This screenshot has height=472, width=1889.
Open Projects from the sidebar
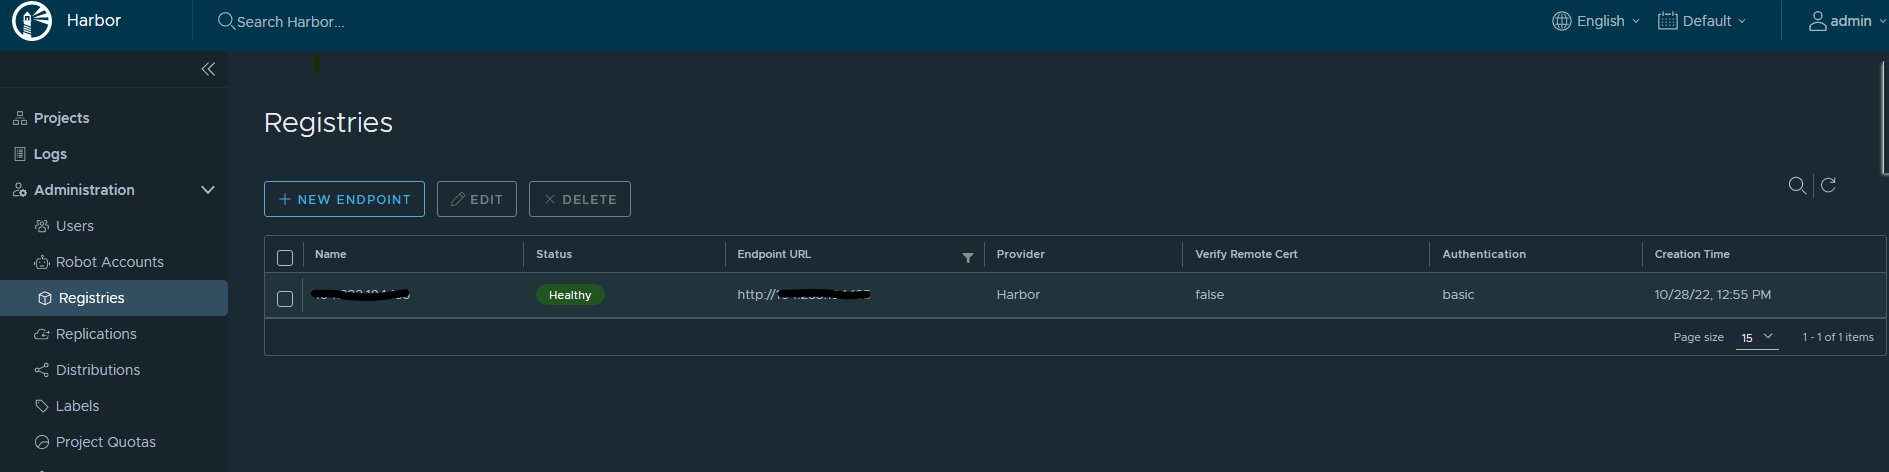pos(61,118)
